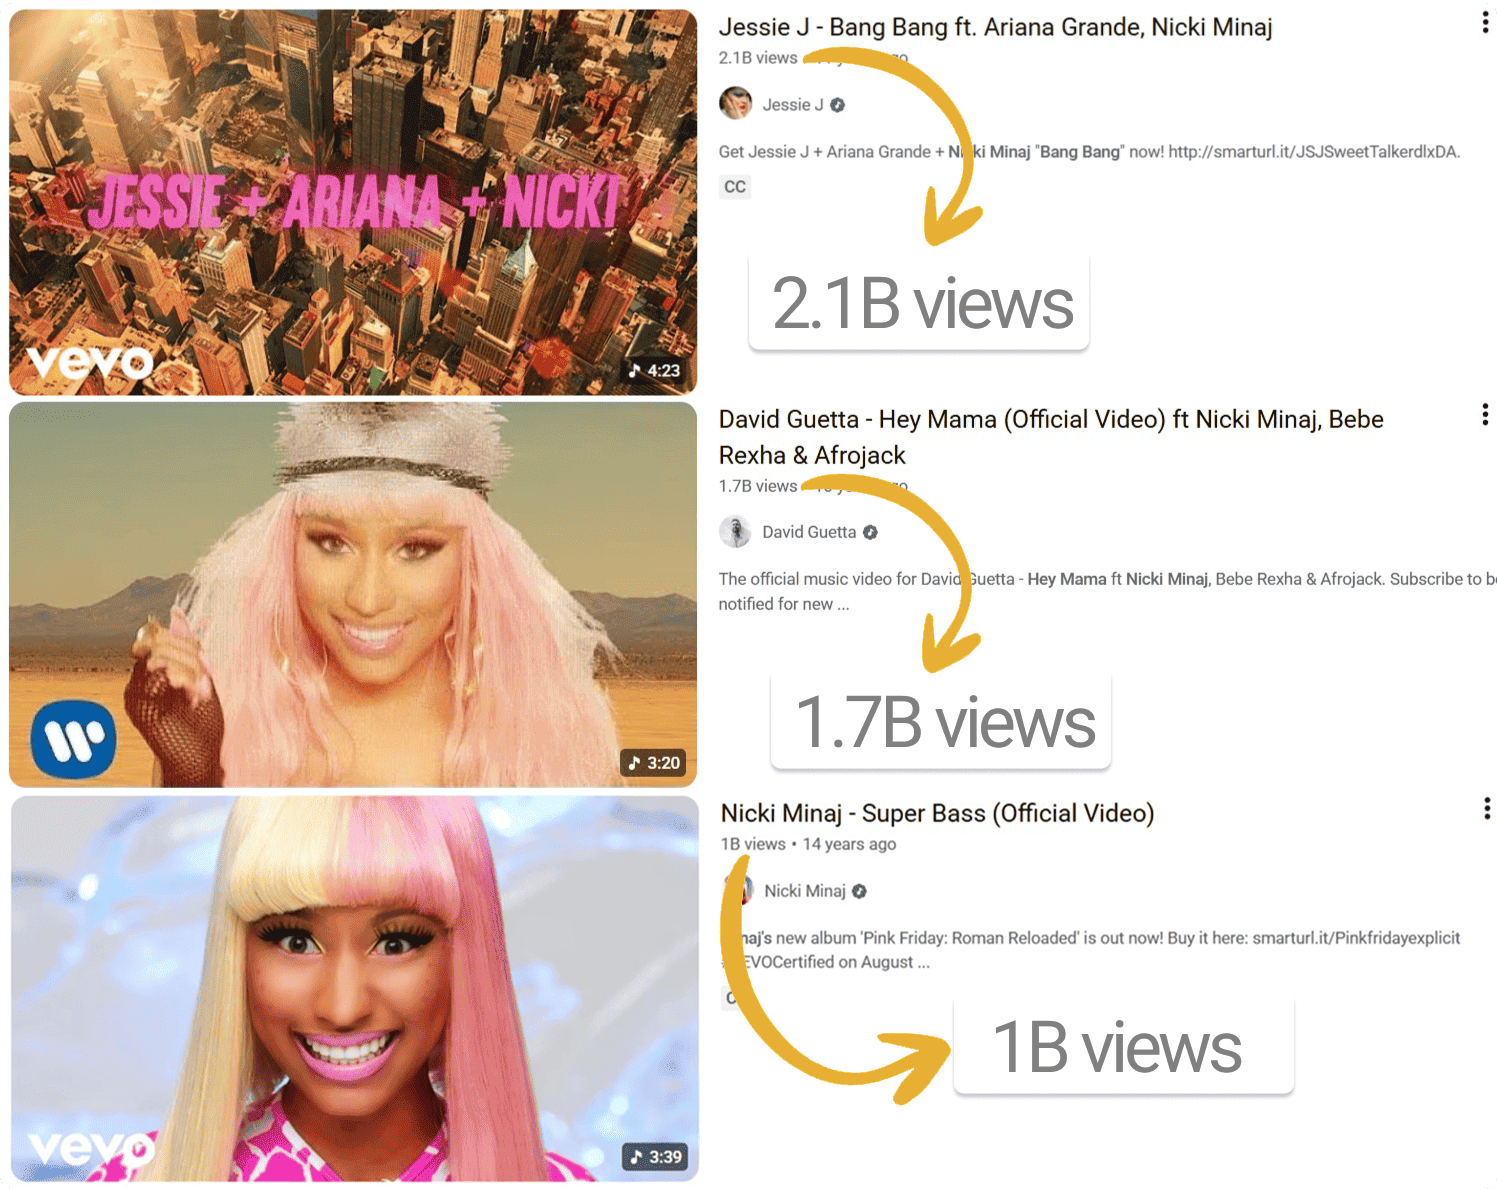
Task: Open the Super Bass video thumbnail
Action: pyautogui.click(x=355, y=989)
